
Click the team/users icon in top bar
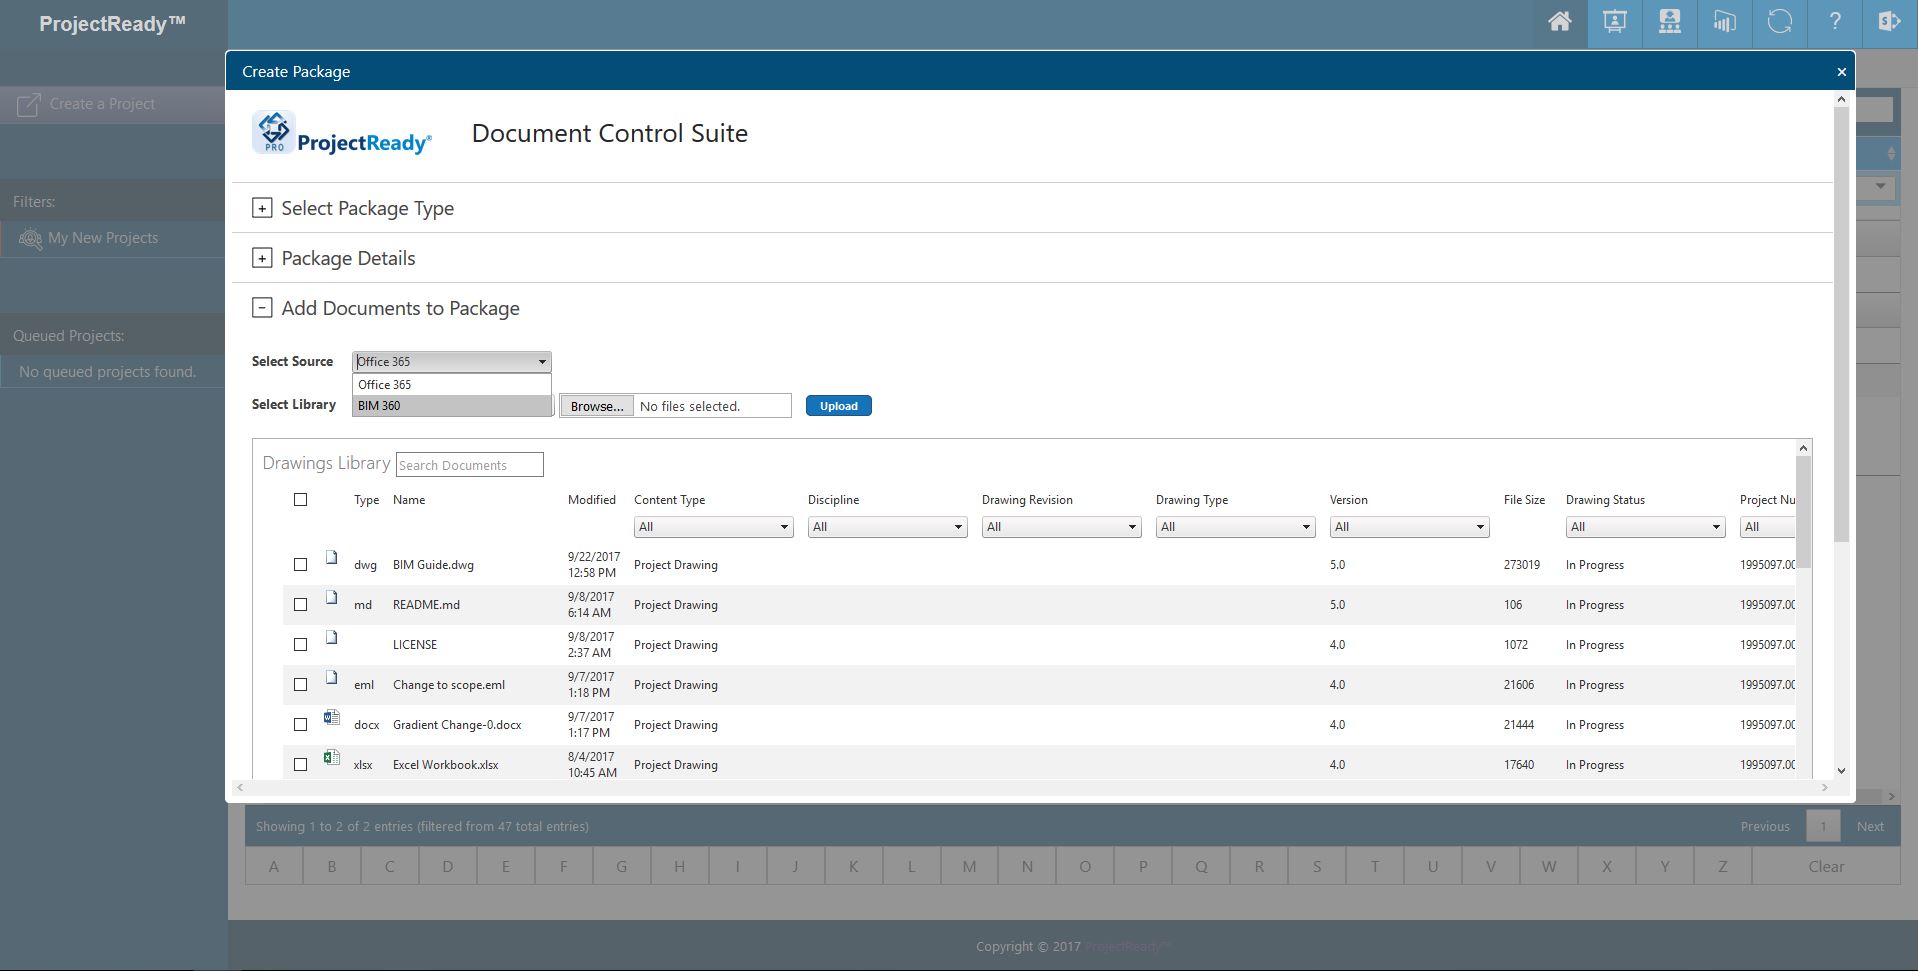(1669, 22)
